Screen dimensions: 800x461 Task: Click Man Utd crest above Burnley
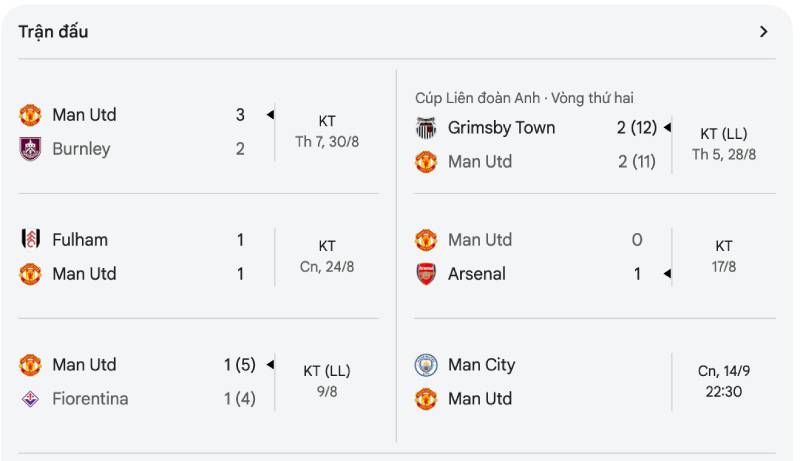30,115
